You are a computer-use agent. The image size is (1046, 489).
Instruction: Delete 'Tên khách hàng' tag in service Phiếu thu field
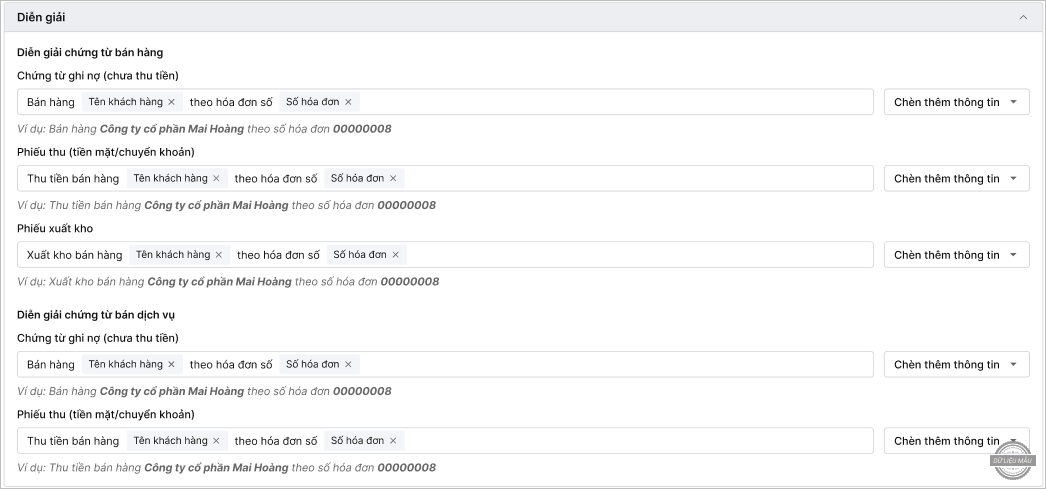[x=216, y=441]
